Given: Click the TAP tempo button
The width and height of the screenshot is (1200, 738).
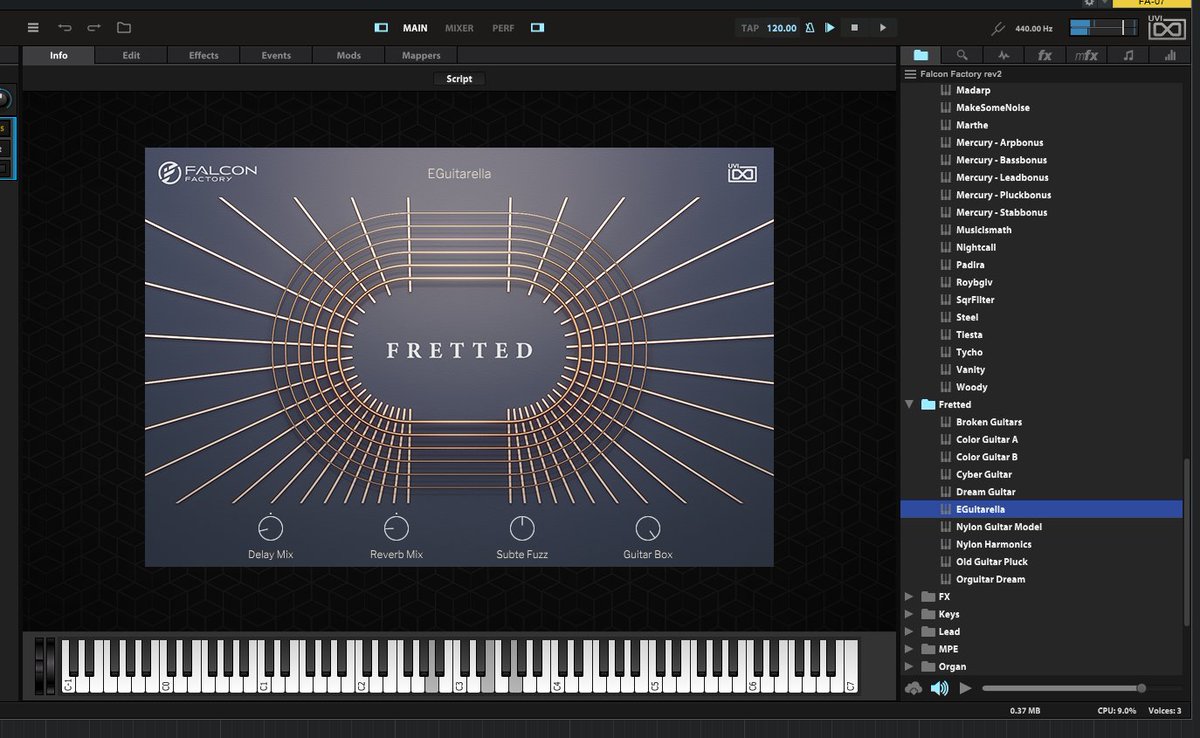Looking at the screenshot, I should [750, 28].
